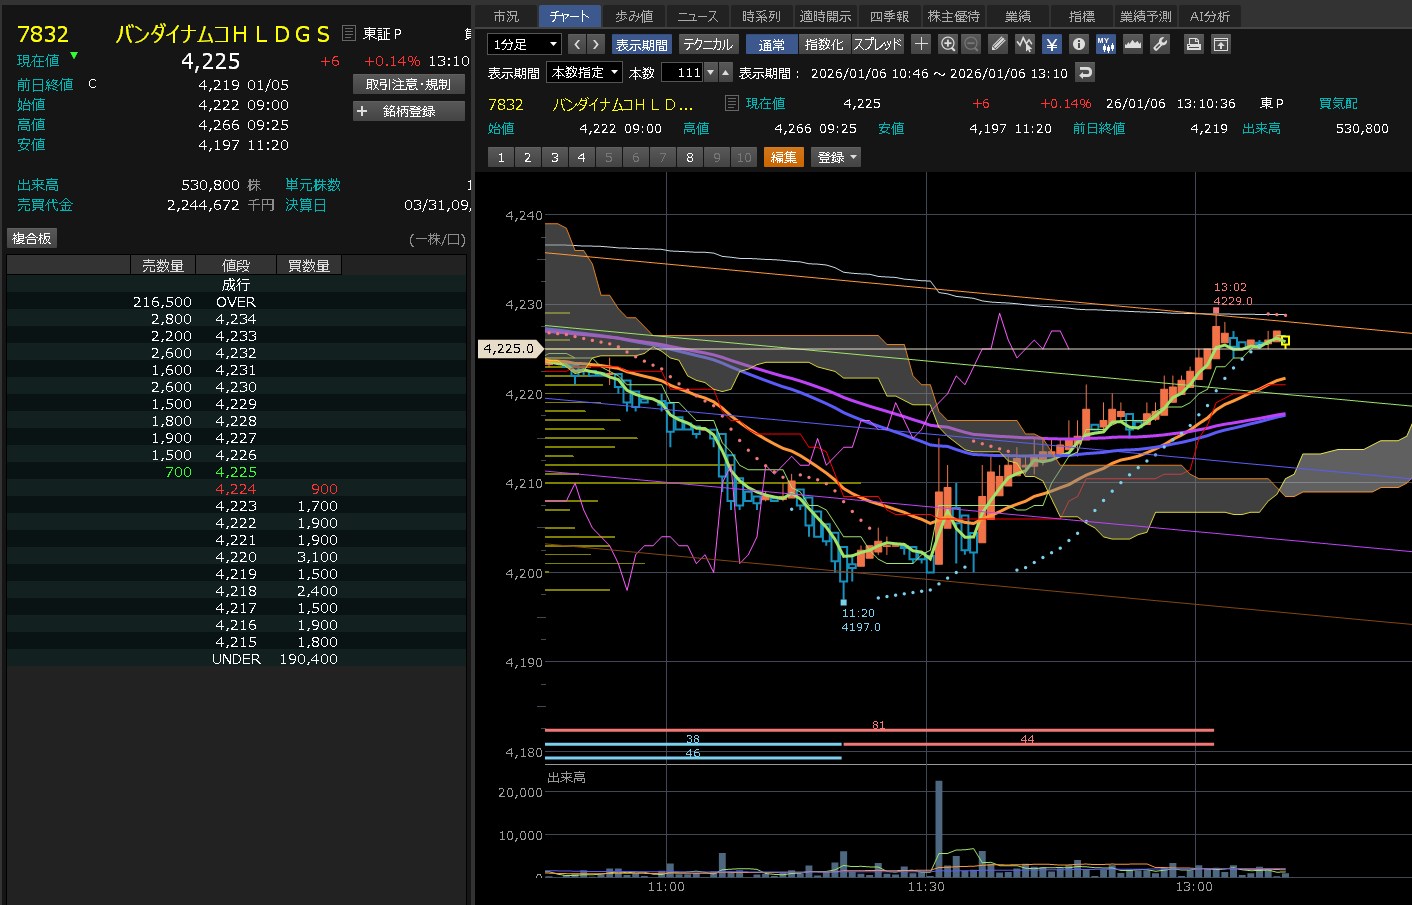Open chart settings wrench icon
The image size is (1412, 905).
tap(1160, 44)
